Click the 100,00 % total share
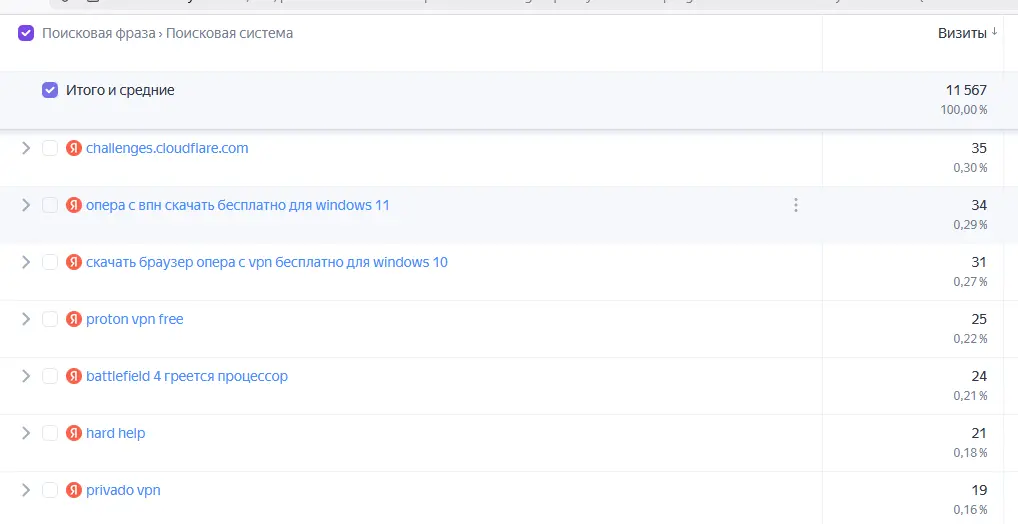The width and height of the screenshot is (1018, 524). (x=963, y=110)
